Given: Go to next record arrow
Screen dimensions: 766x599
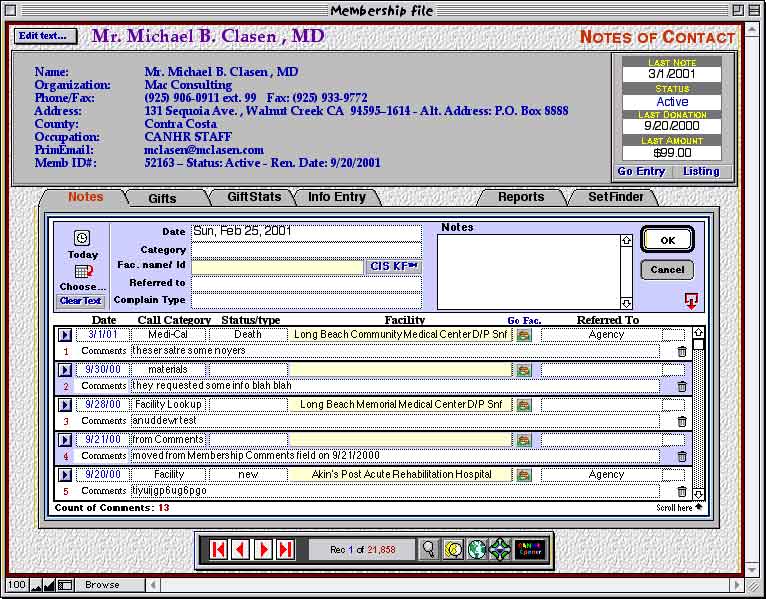Looking at the screenshot, I should [263, 550].
